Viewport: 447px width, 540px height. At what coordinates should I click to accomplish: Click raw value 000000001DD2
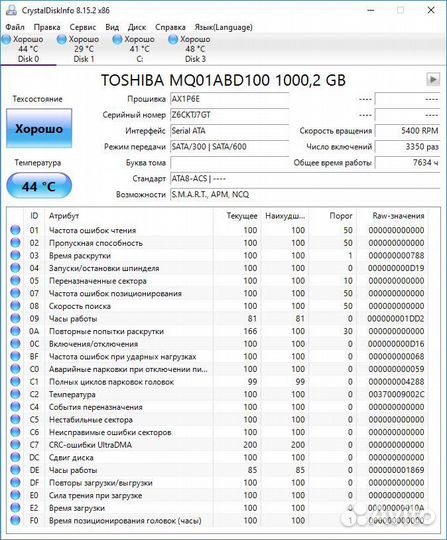coord(396,319)
